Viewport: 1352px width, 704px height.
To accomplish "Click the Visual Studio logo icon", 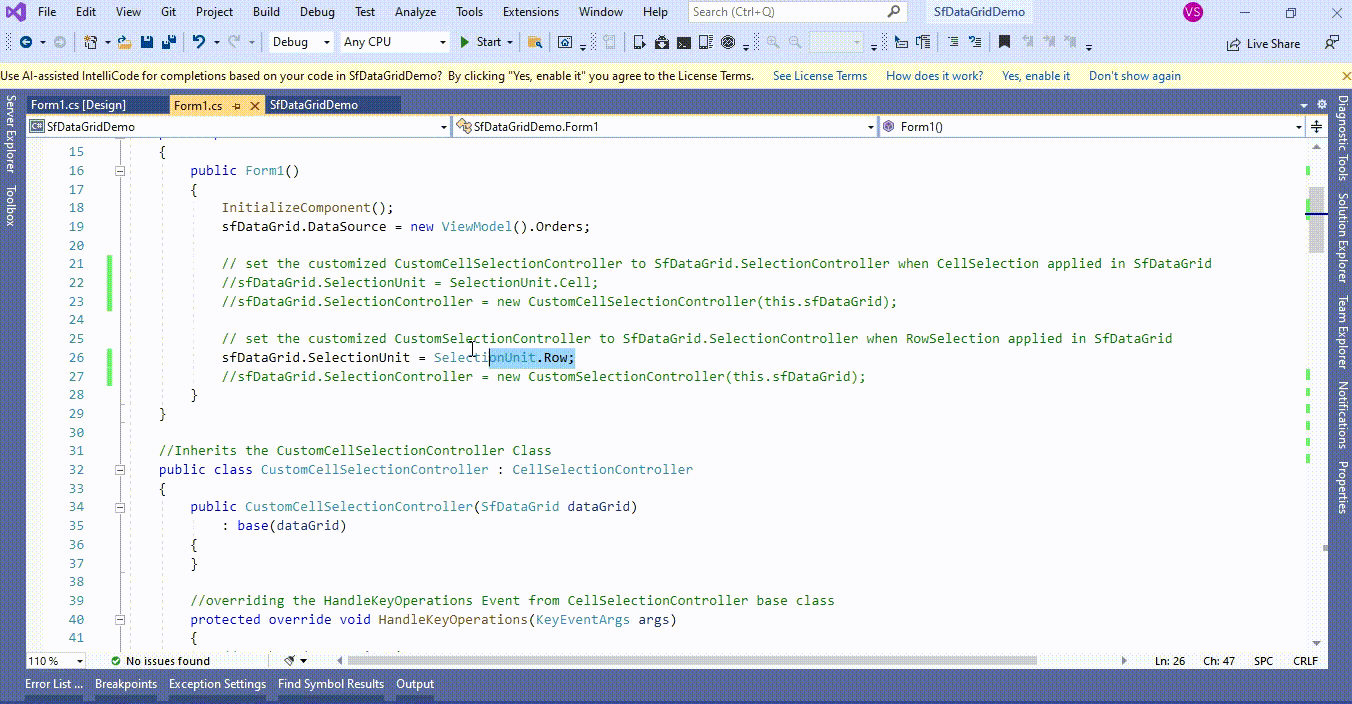I will (x=15, y=12).
